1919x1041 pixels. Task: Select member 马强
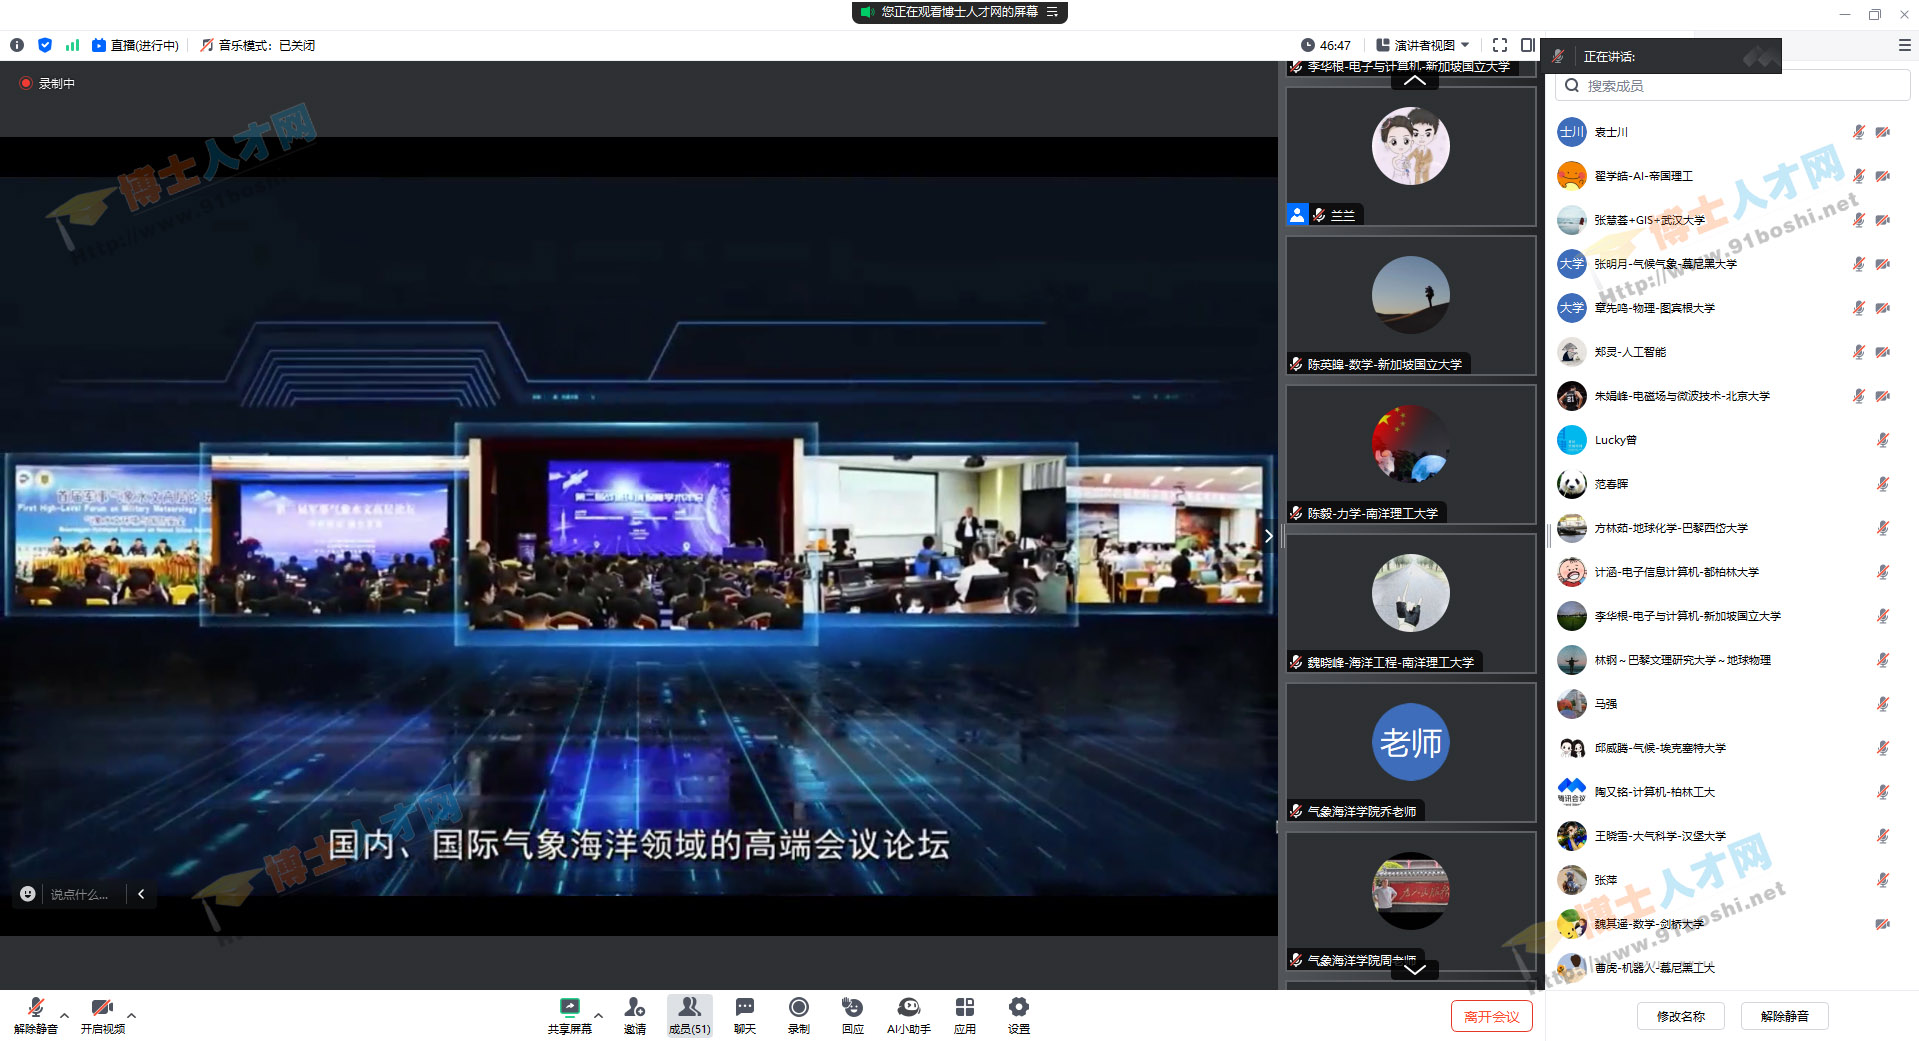pyautogui.click(x=1730, y=704)
